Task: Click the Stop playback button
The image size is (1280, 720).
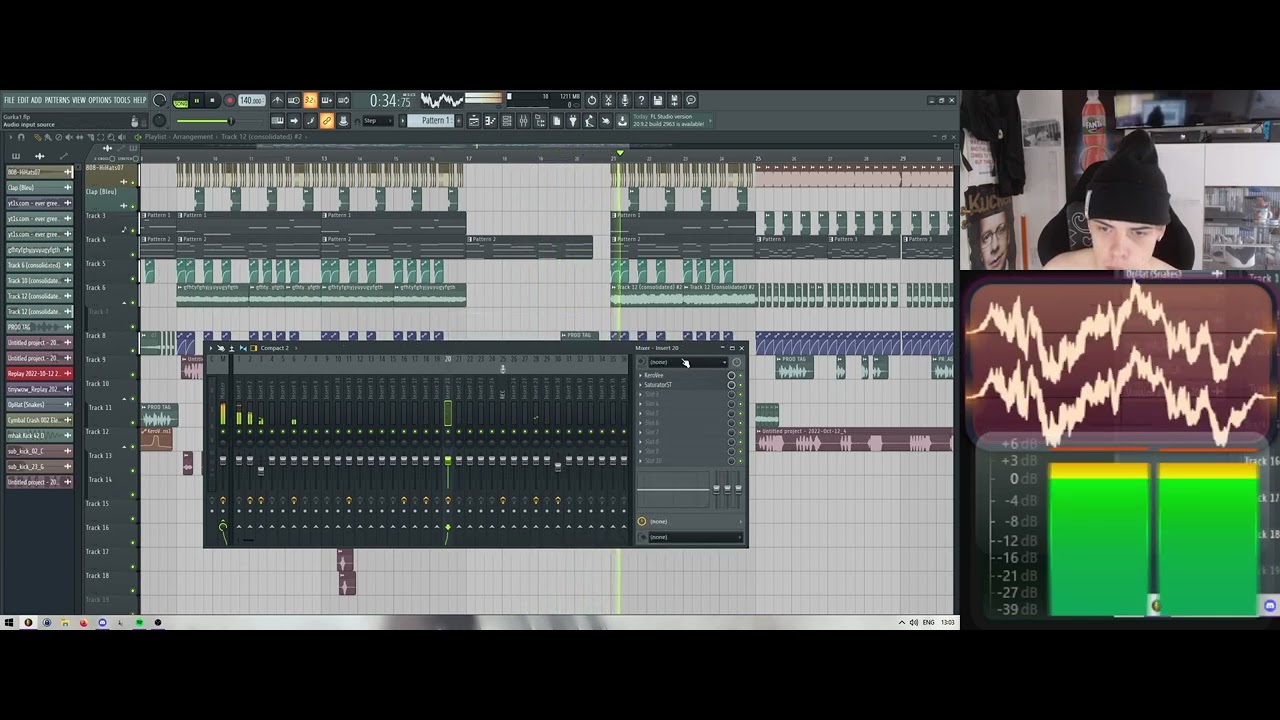Action: pyautogui.click(x=212, y=100)
